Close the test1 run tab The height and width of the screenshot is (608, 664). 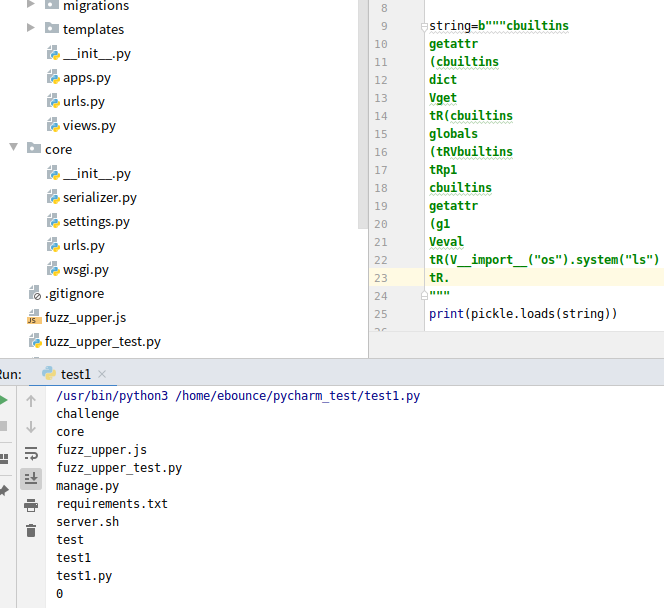[x=102, y=374]
